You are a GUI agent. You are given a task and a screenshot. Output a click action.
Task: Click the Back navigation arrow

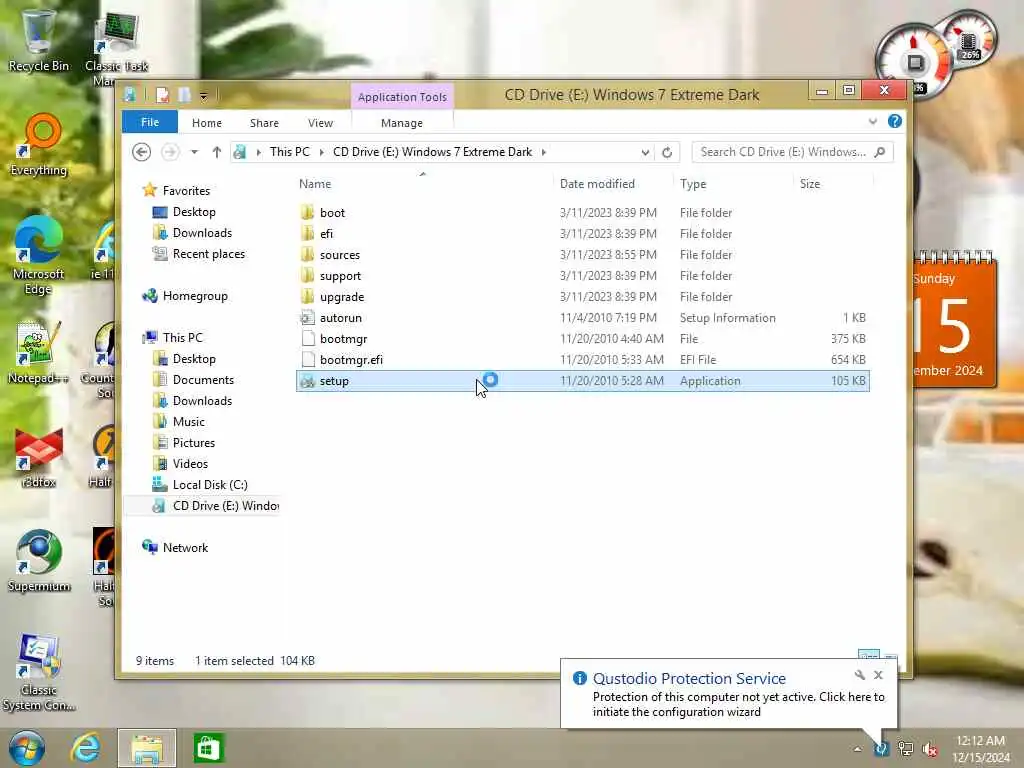coord(142,152)
